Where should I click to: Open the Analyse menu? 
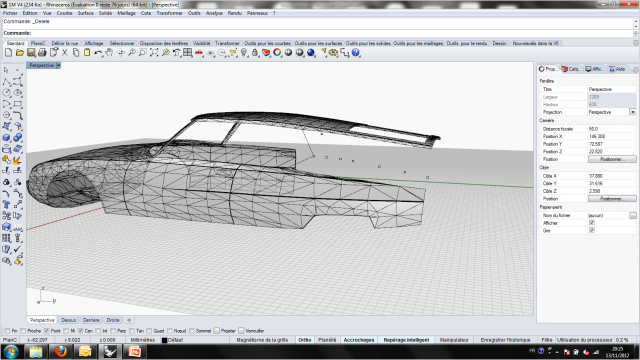coord(214,13)
